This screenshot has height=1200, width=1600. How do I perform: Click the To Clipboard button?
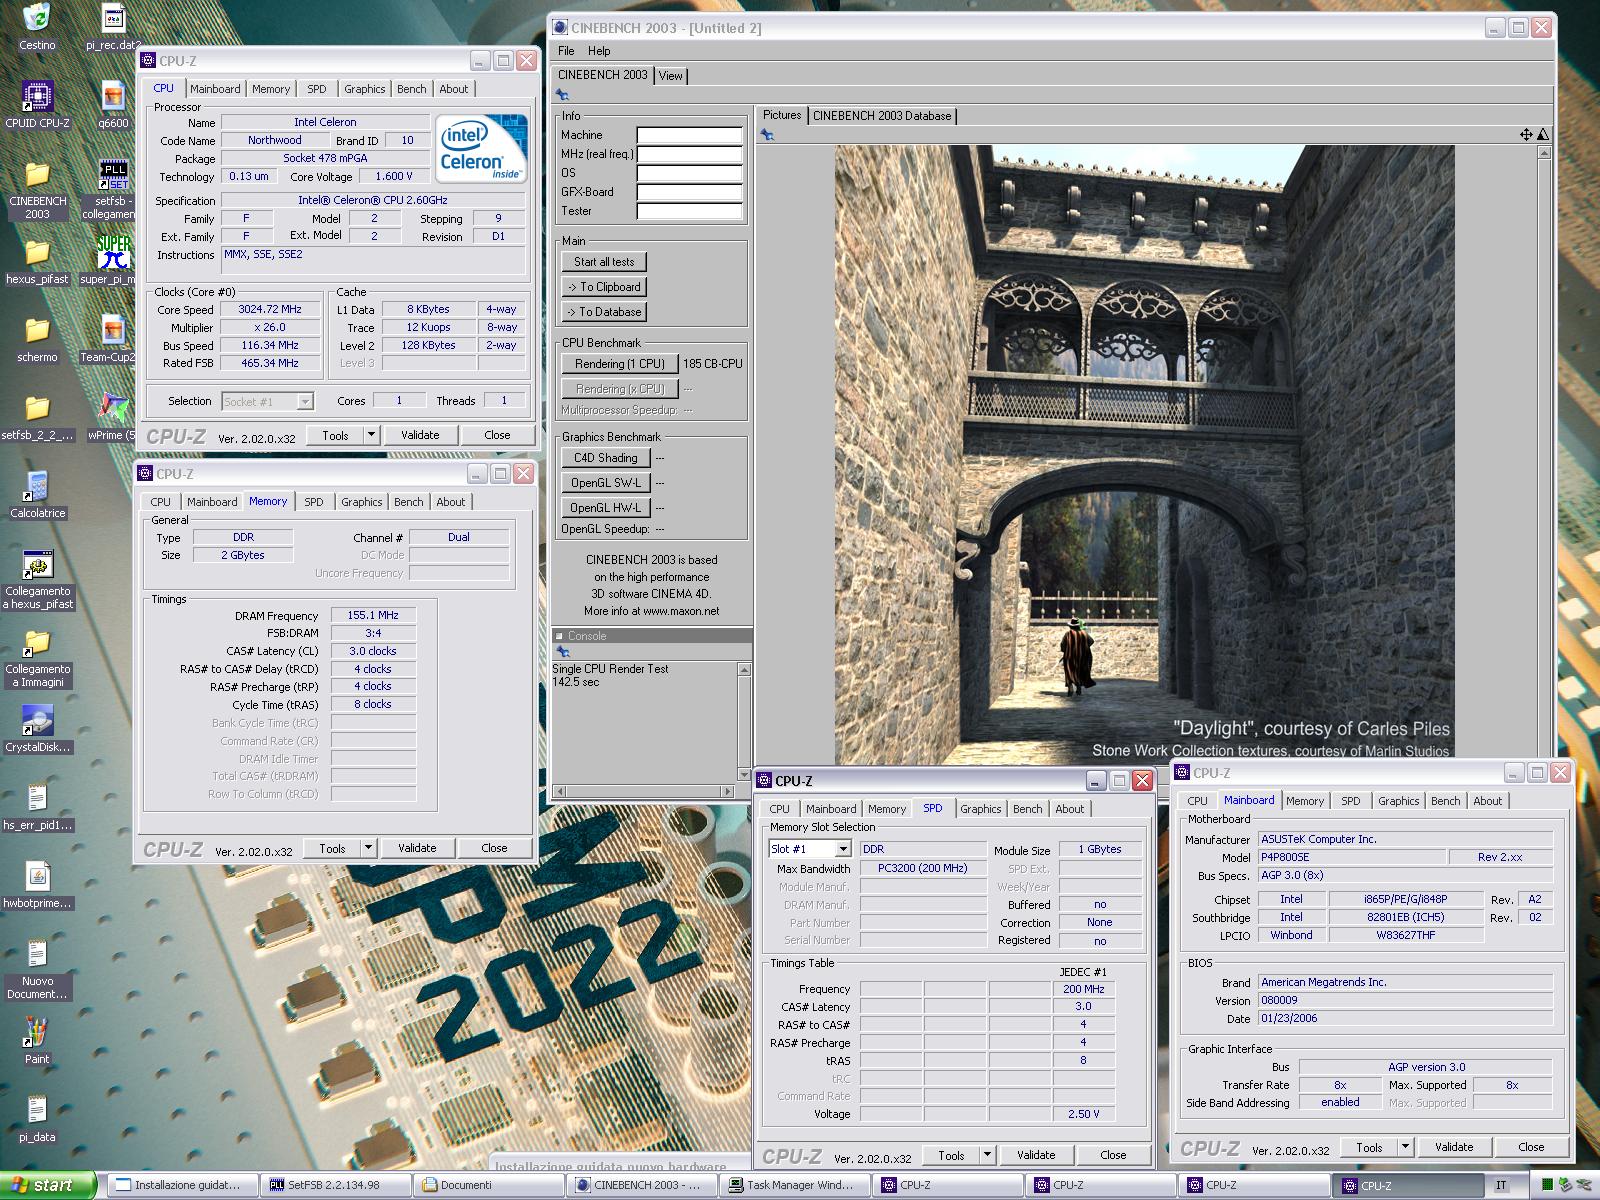[x=604, y=287]
